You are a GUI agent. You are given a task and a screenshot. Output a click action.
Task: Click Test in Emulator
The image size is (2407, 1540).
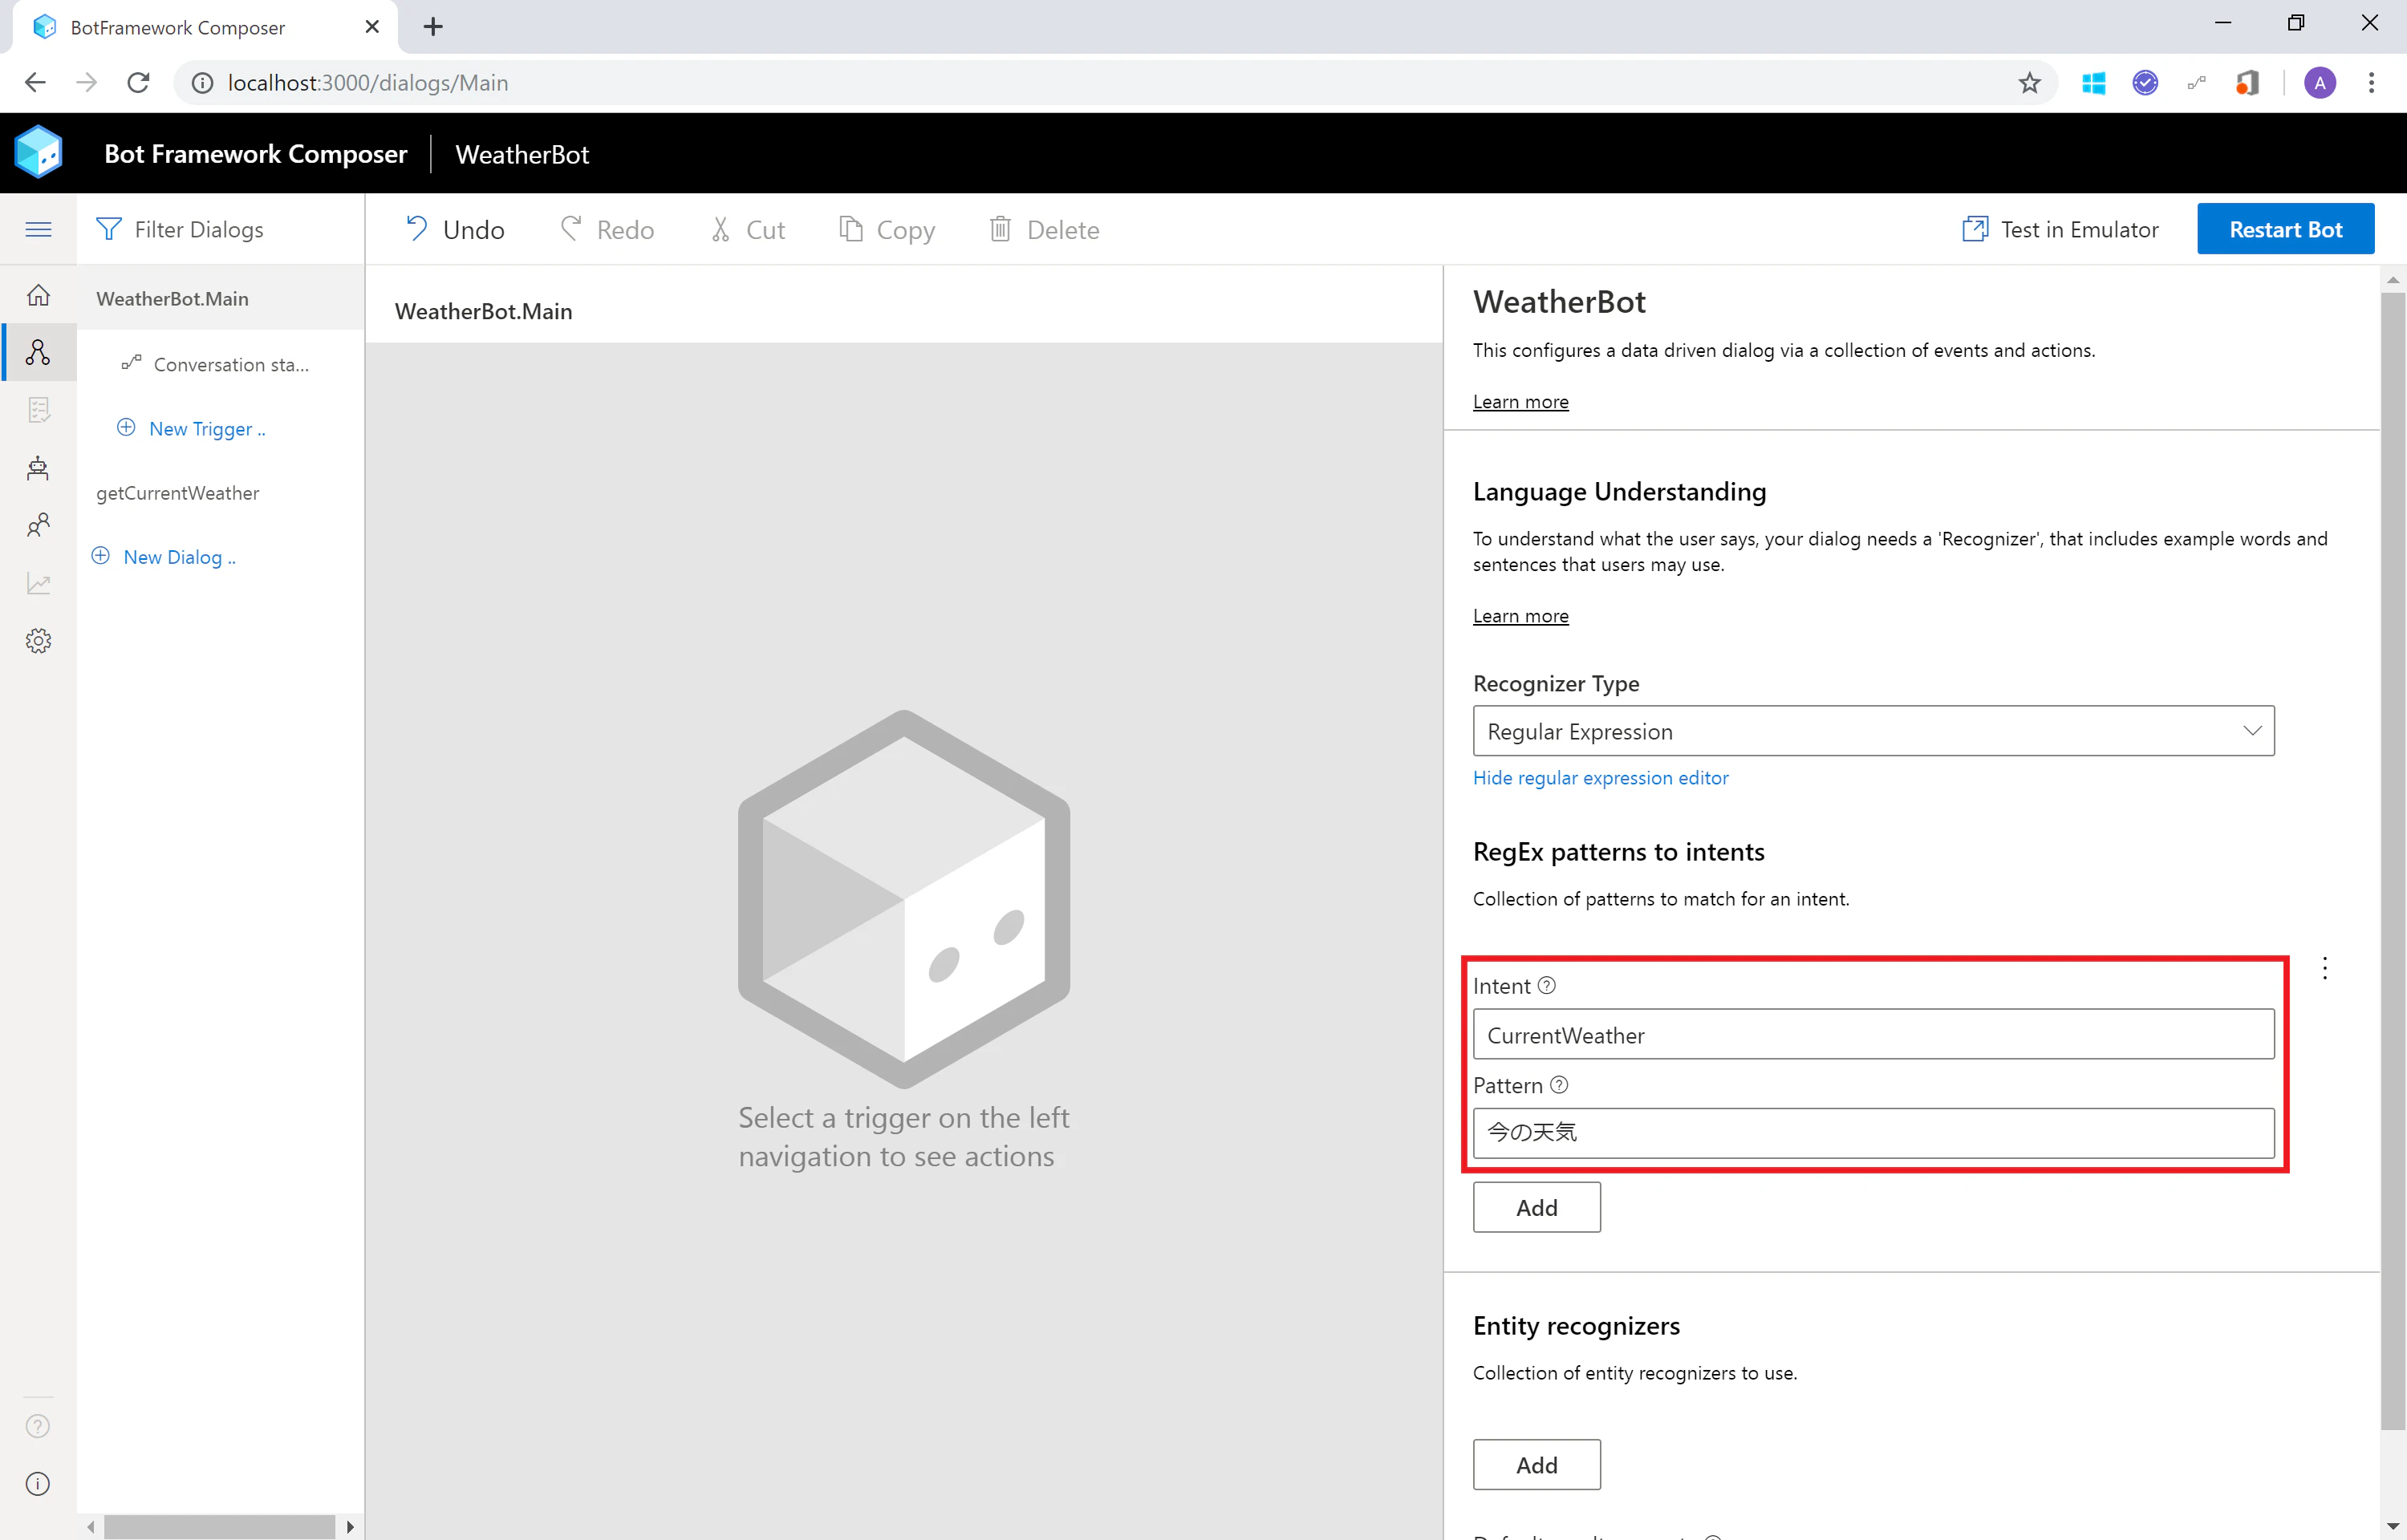[x=2061, y=229]
